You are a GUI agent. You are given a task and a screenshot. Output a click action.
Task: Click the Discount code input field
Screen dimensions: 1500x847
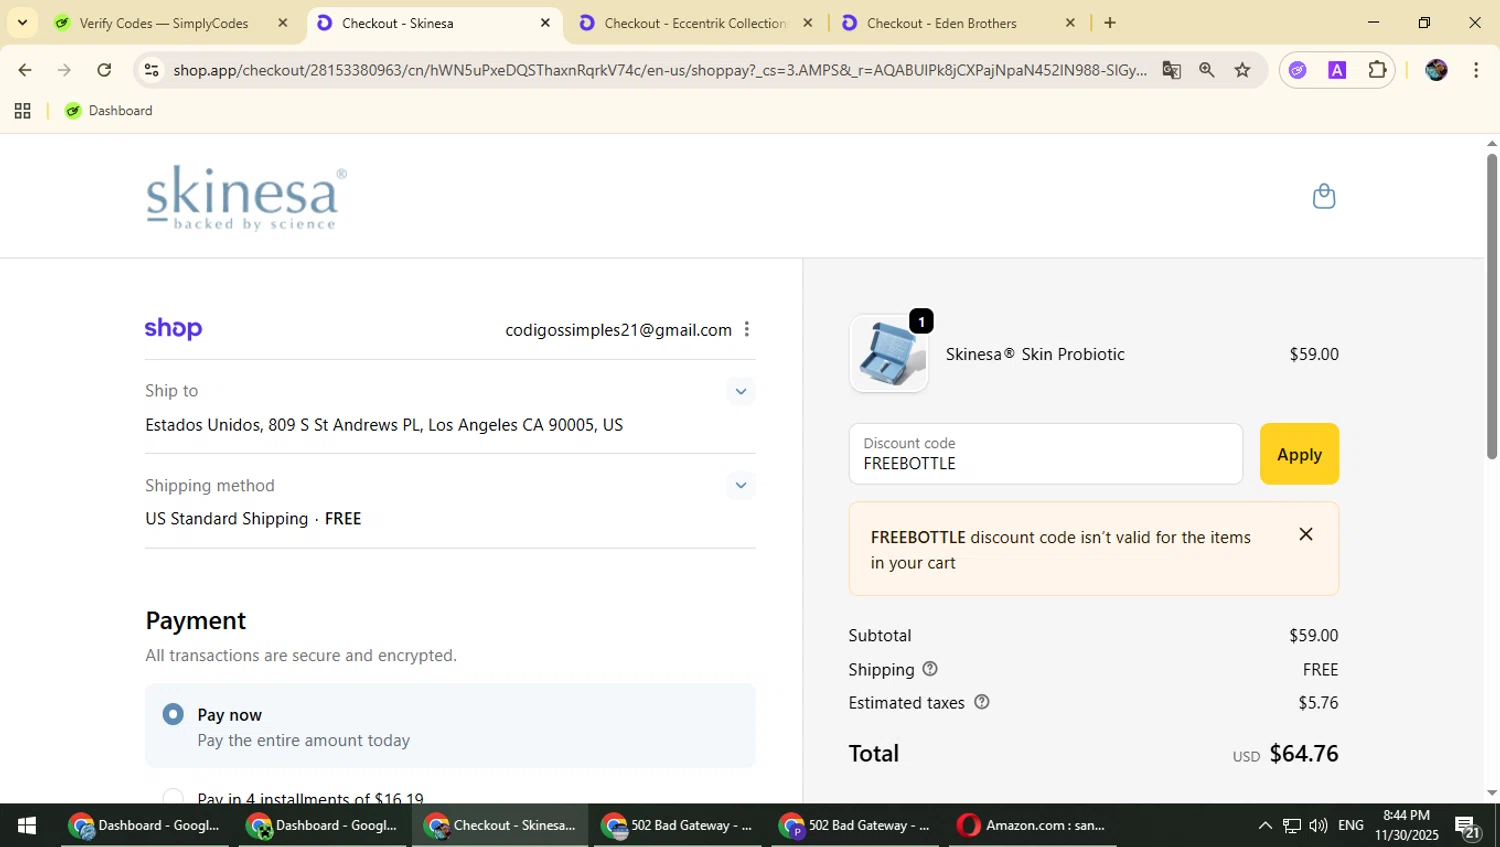tap(1045, 454)
